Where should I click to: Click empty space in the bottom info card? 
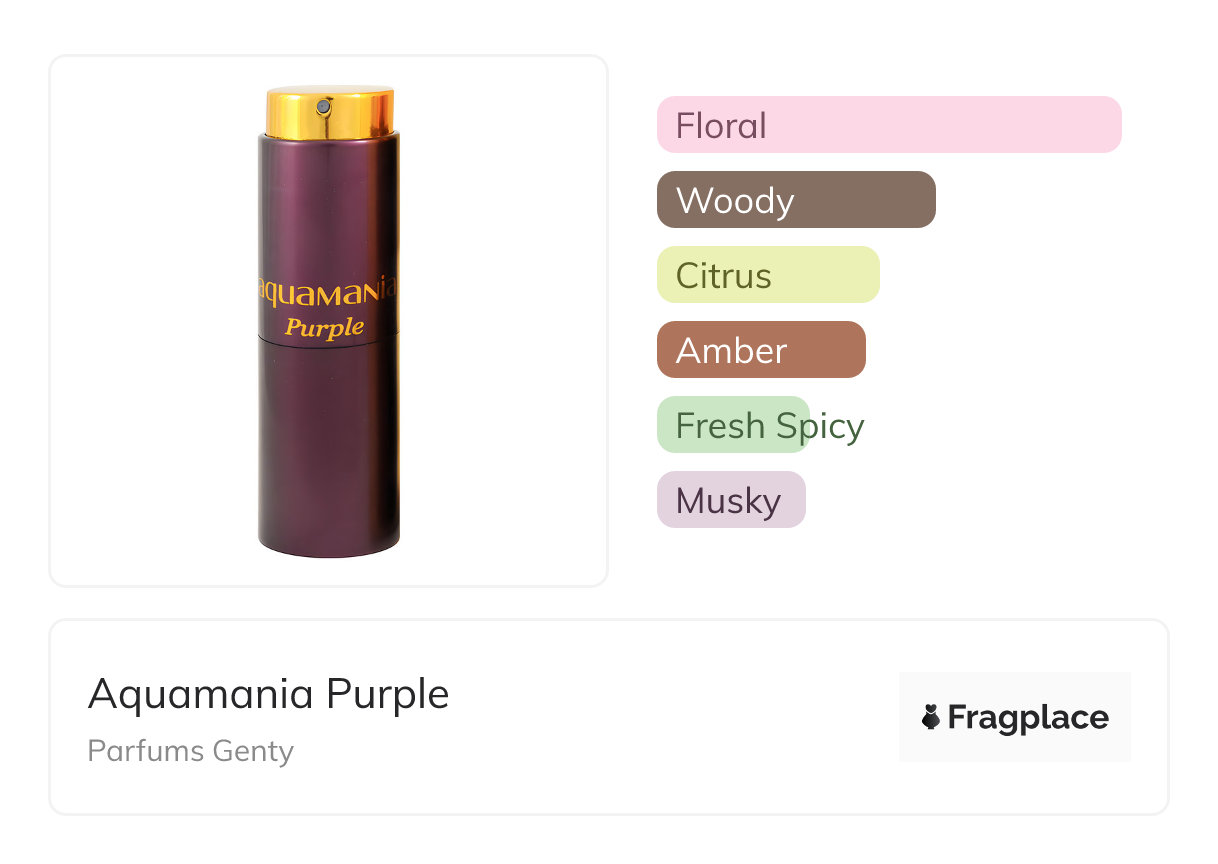click(650, 720)
